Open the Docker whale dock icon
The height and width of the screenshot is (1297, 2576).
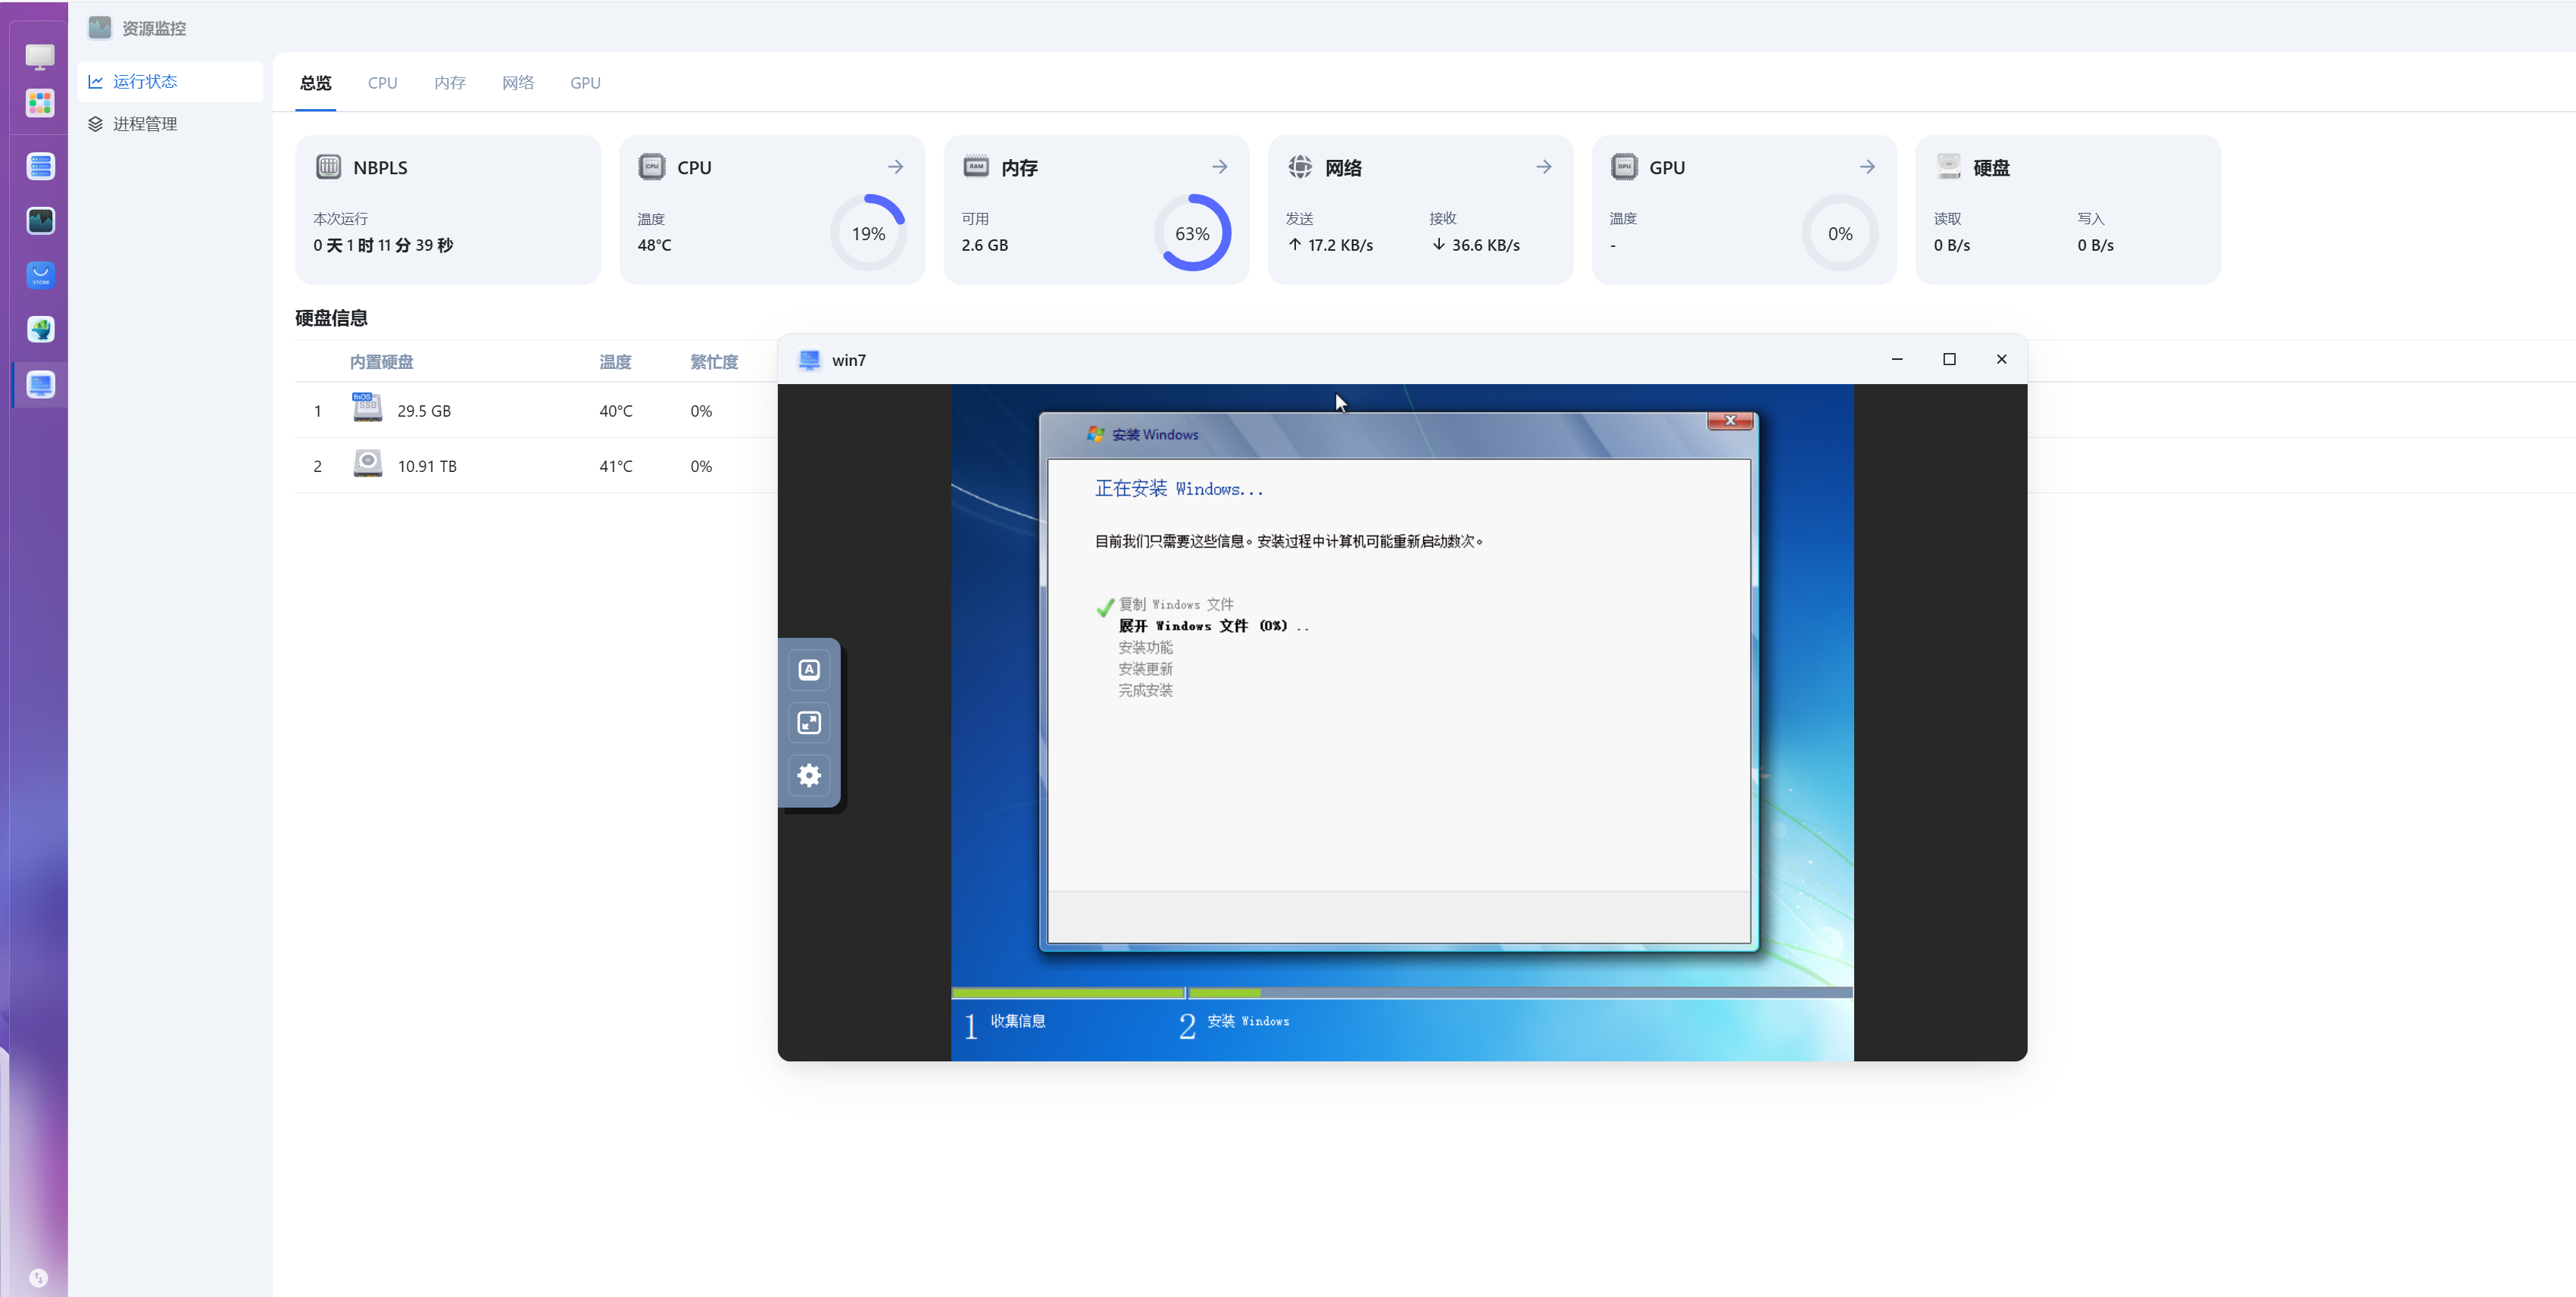pos(40,329)
